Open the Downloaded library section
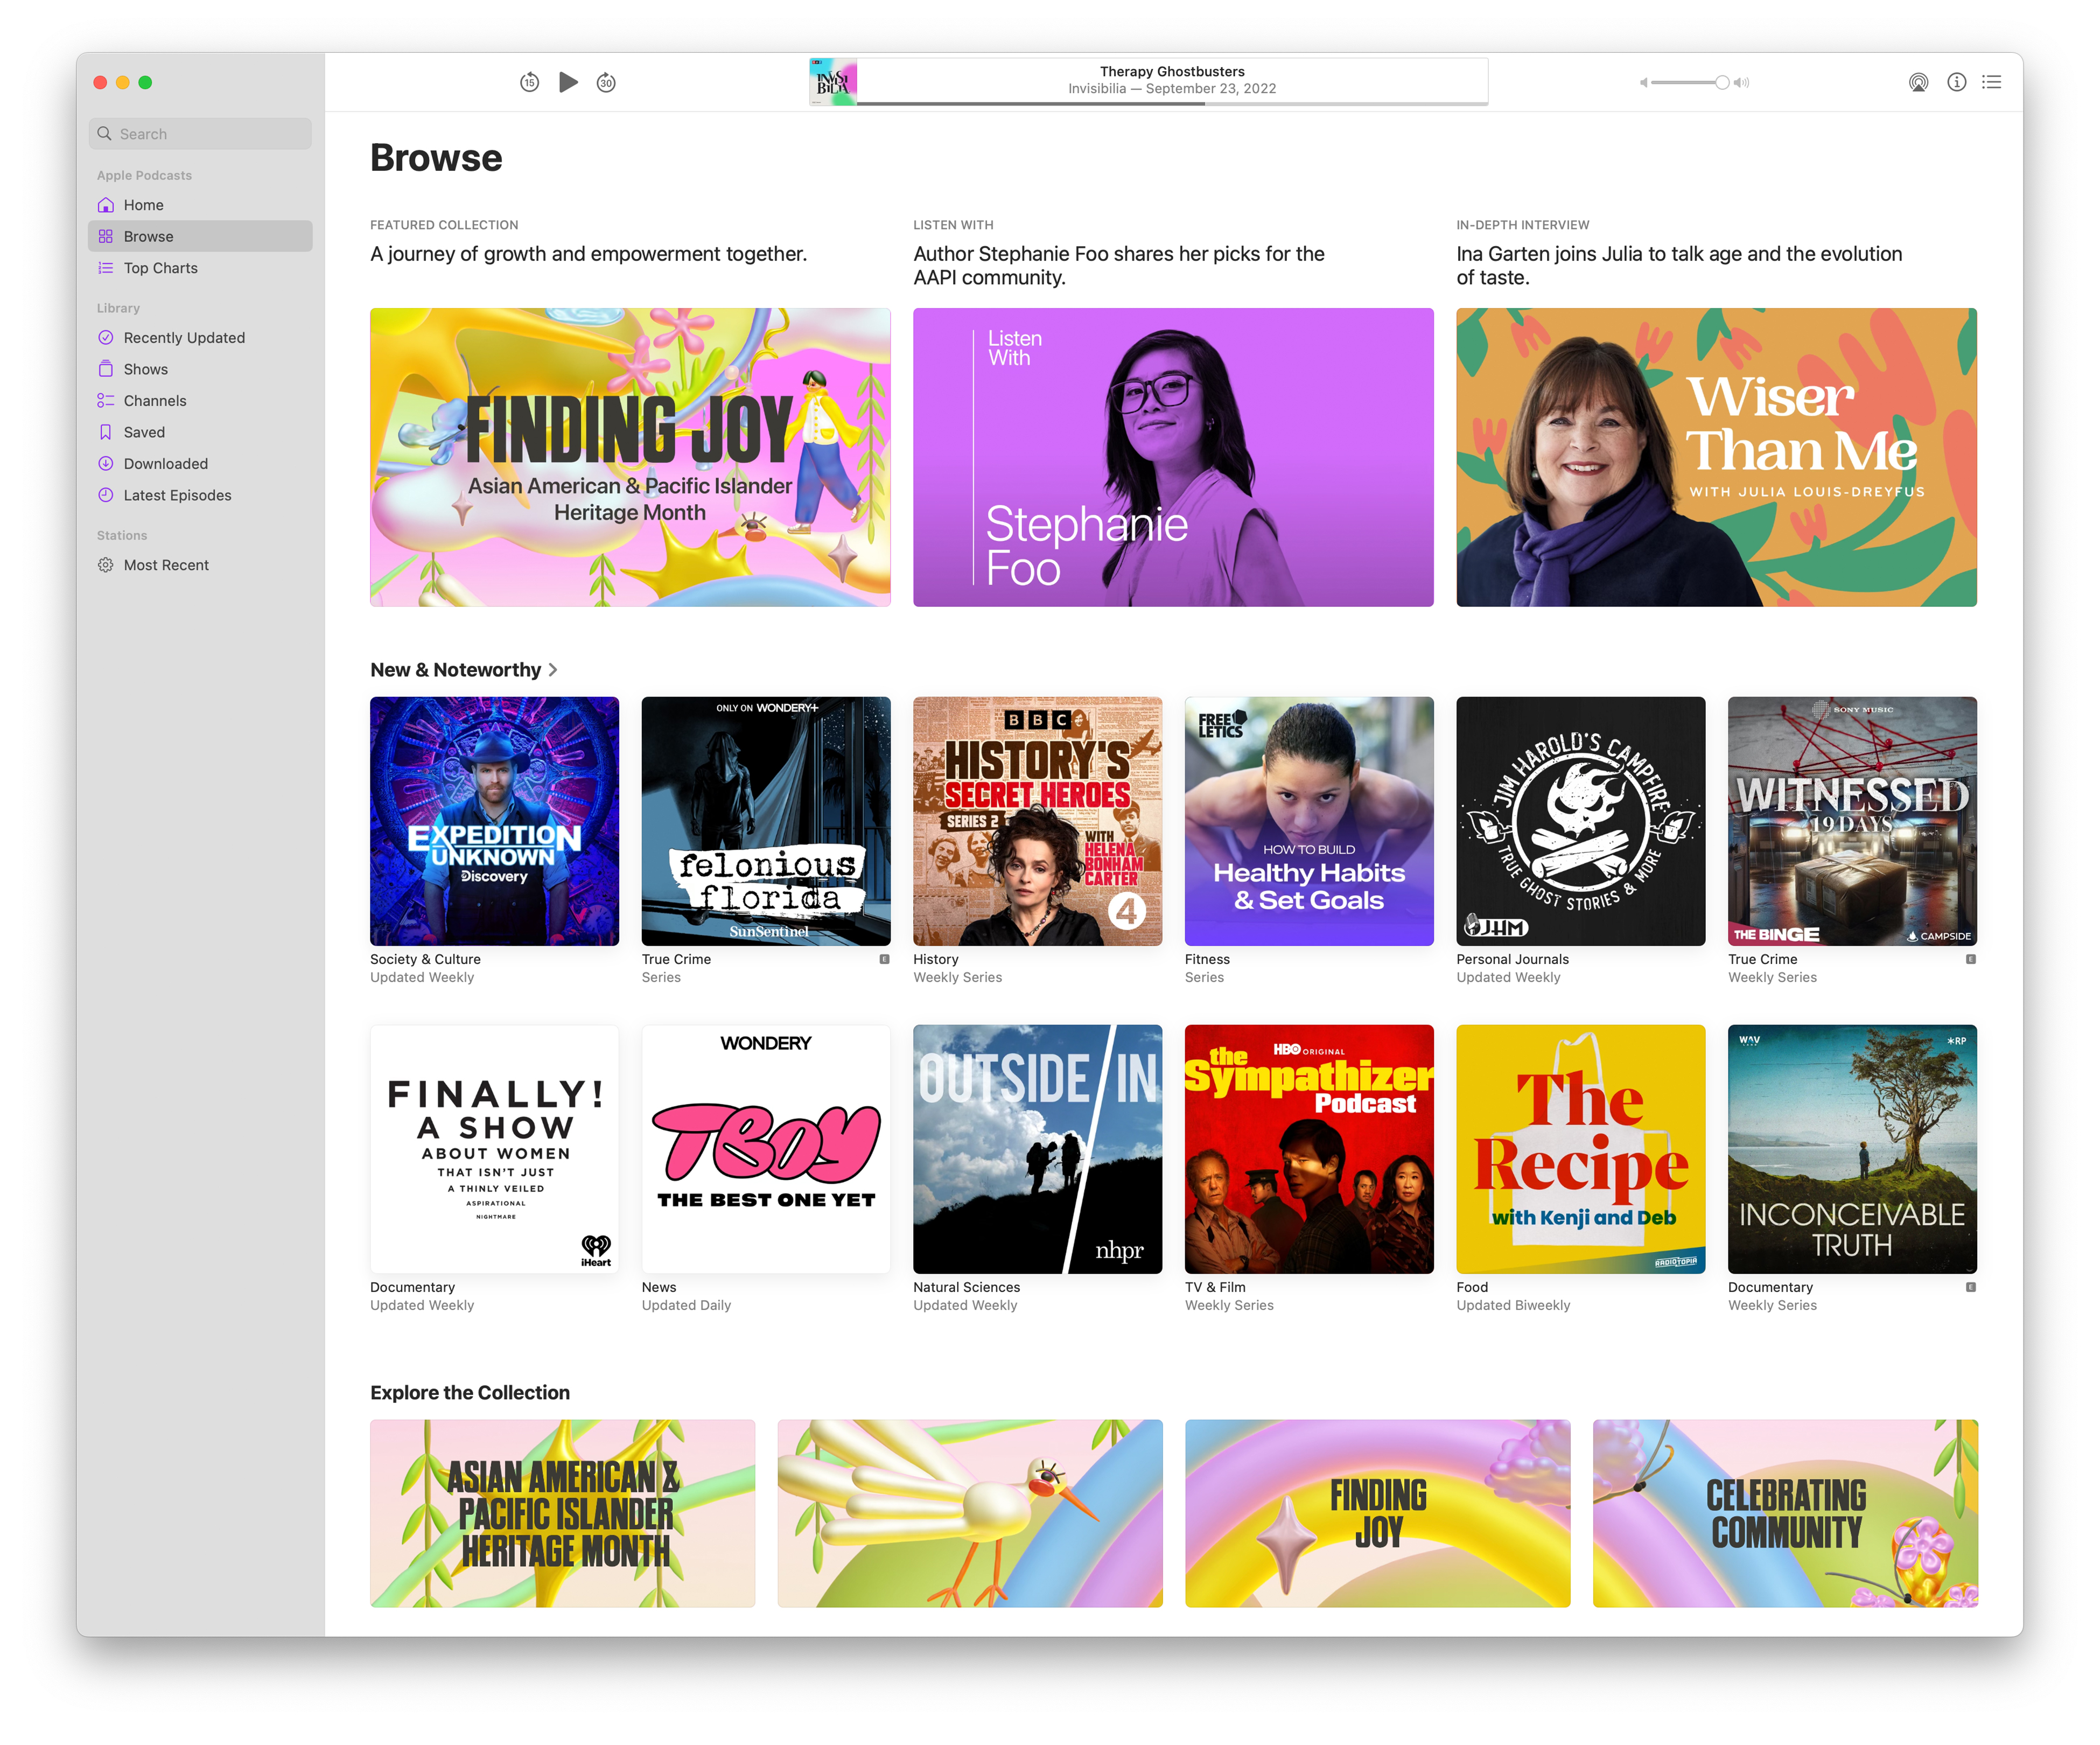2100x1745 pixels. pos(165,464)
